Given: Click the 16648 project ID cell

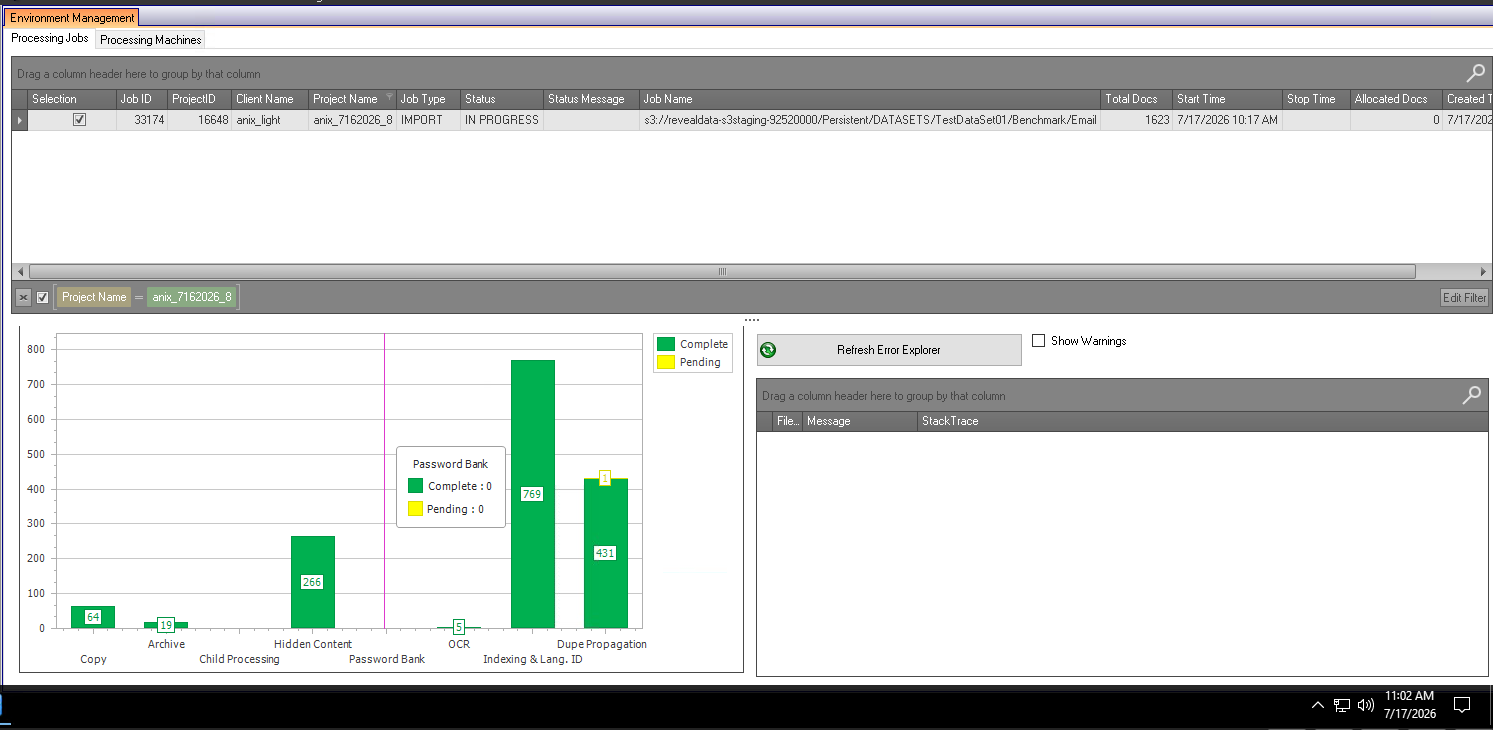Looking at the screenshot, I should click(199, 120).
